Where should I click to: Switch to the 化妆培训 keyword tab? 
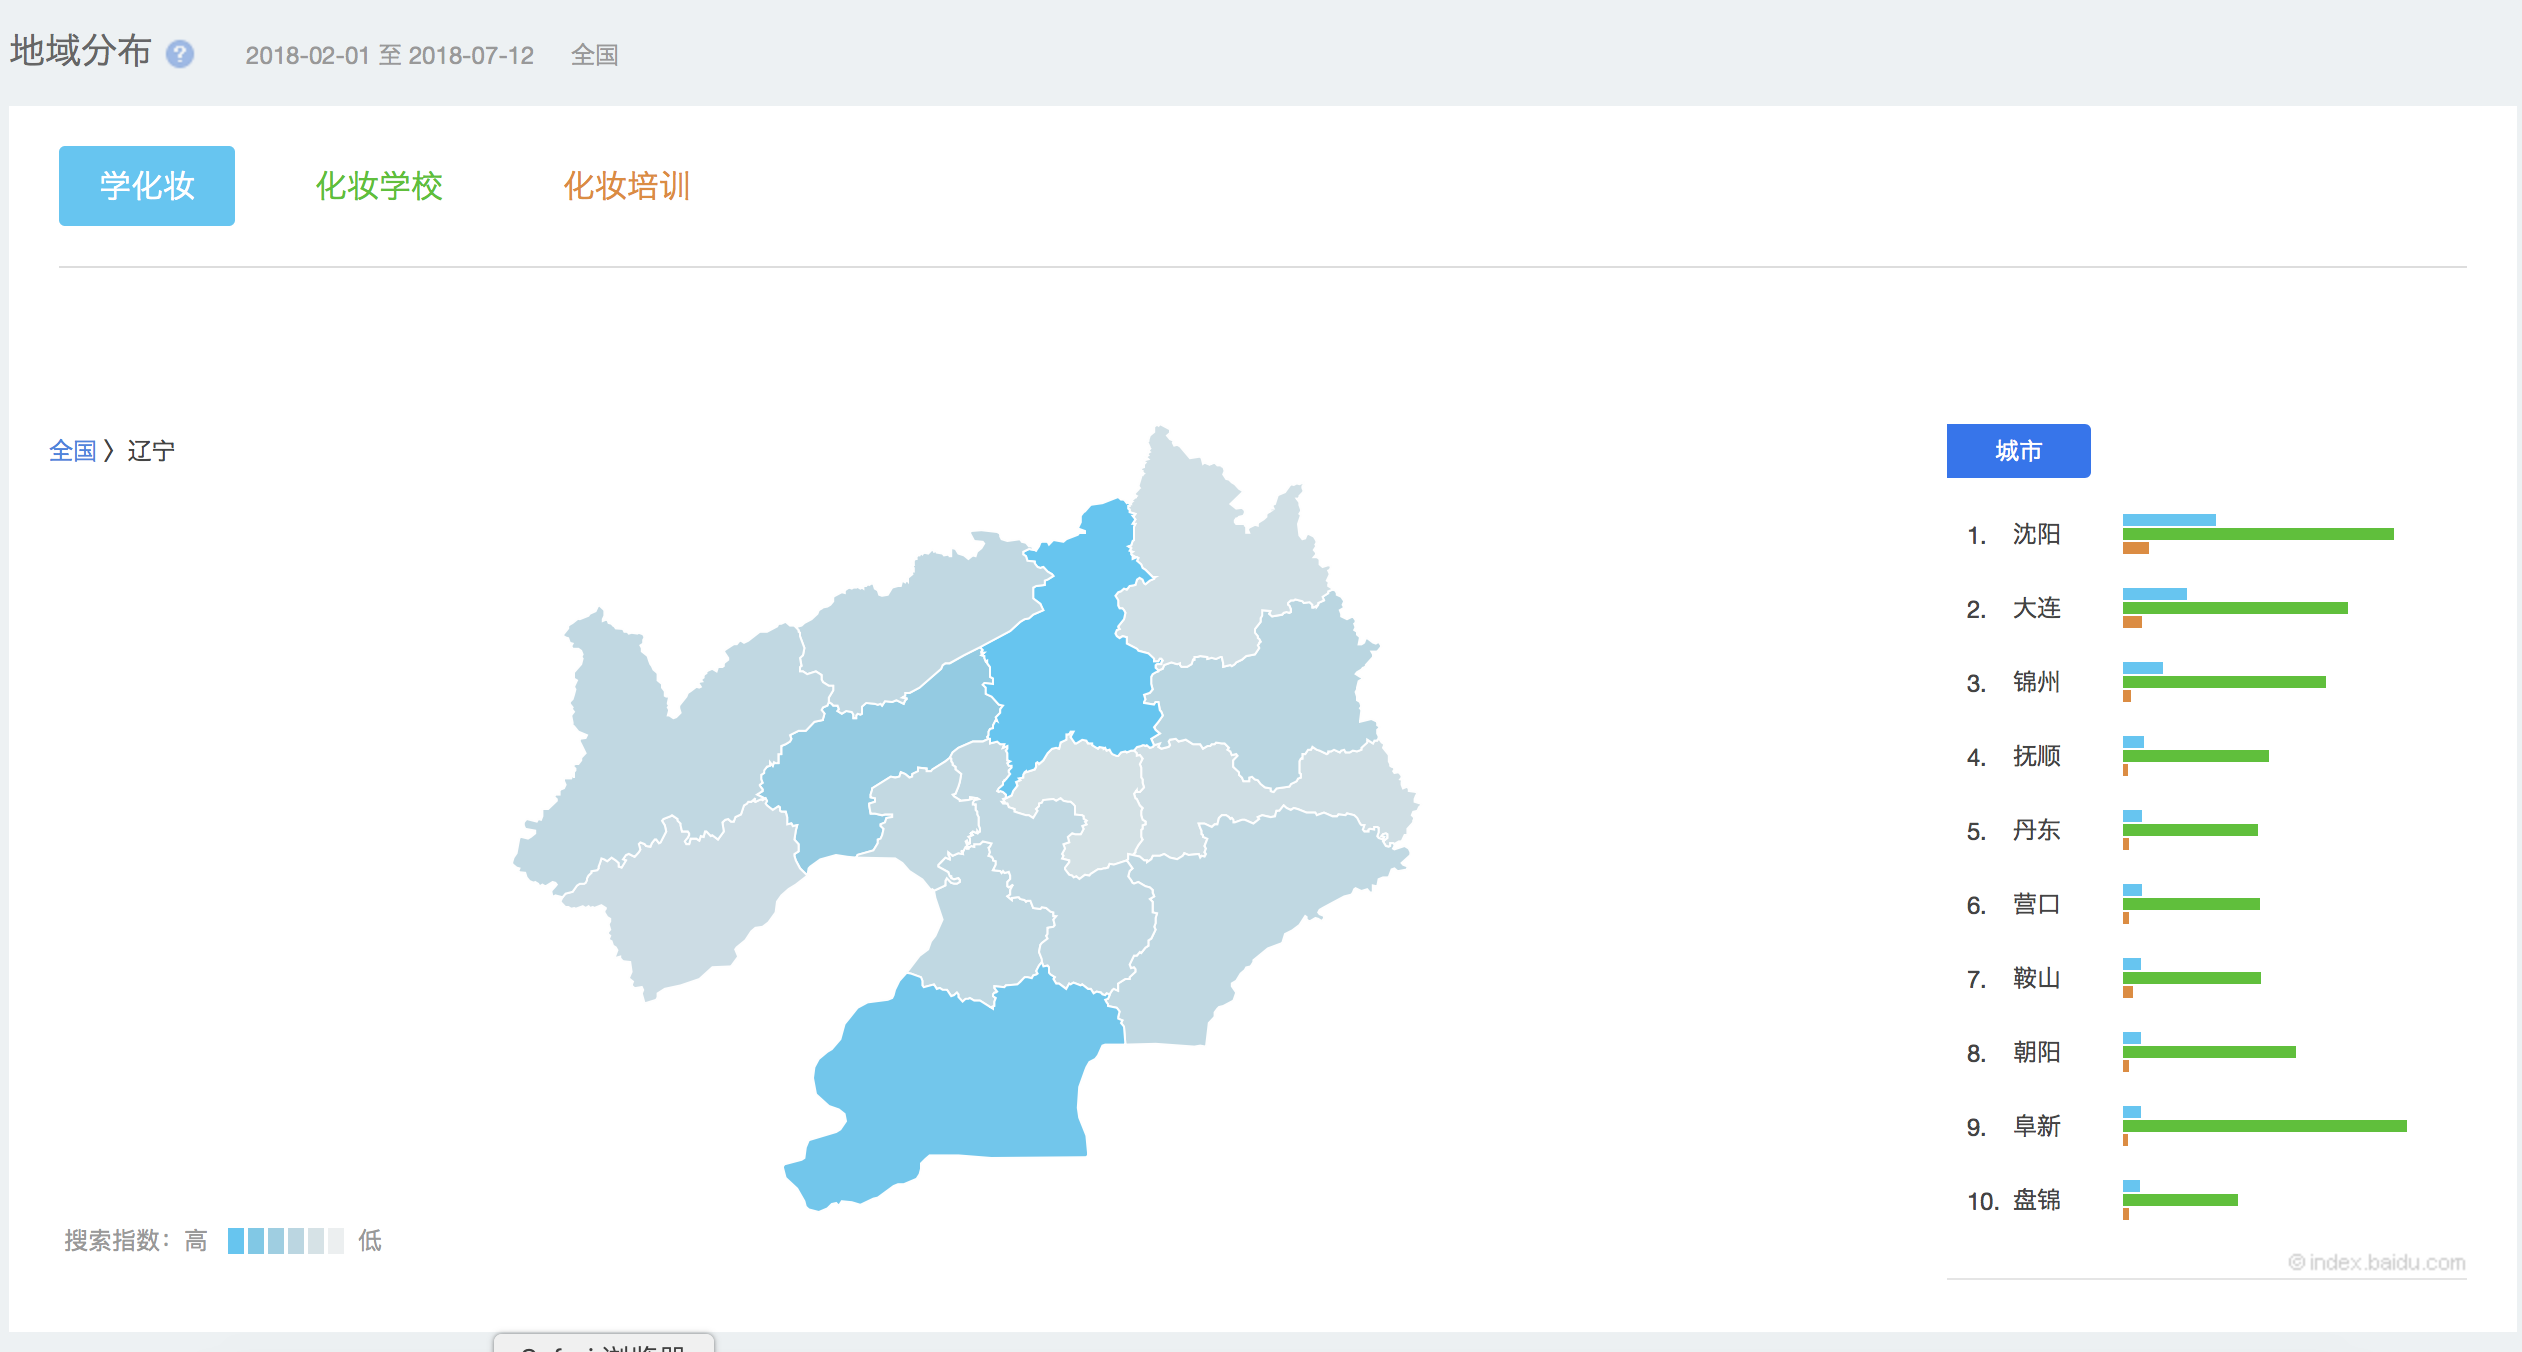click(x=627, y=186)
